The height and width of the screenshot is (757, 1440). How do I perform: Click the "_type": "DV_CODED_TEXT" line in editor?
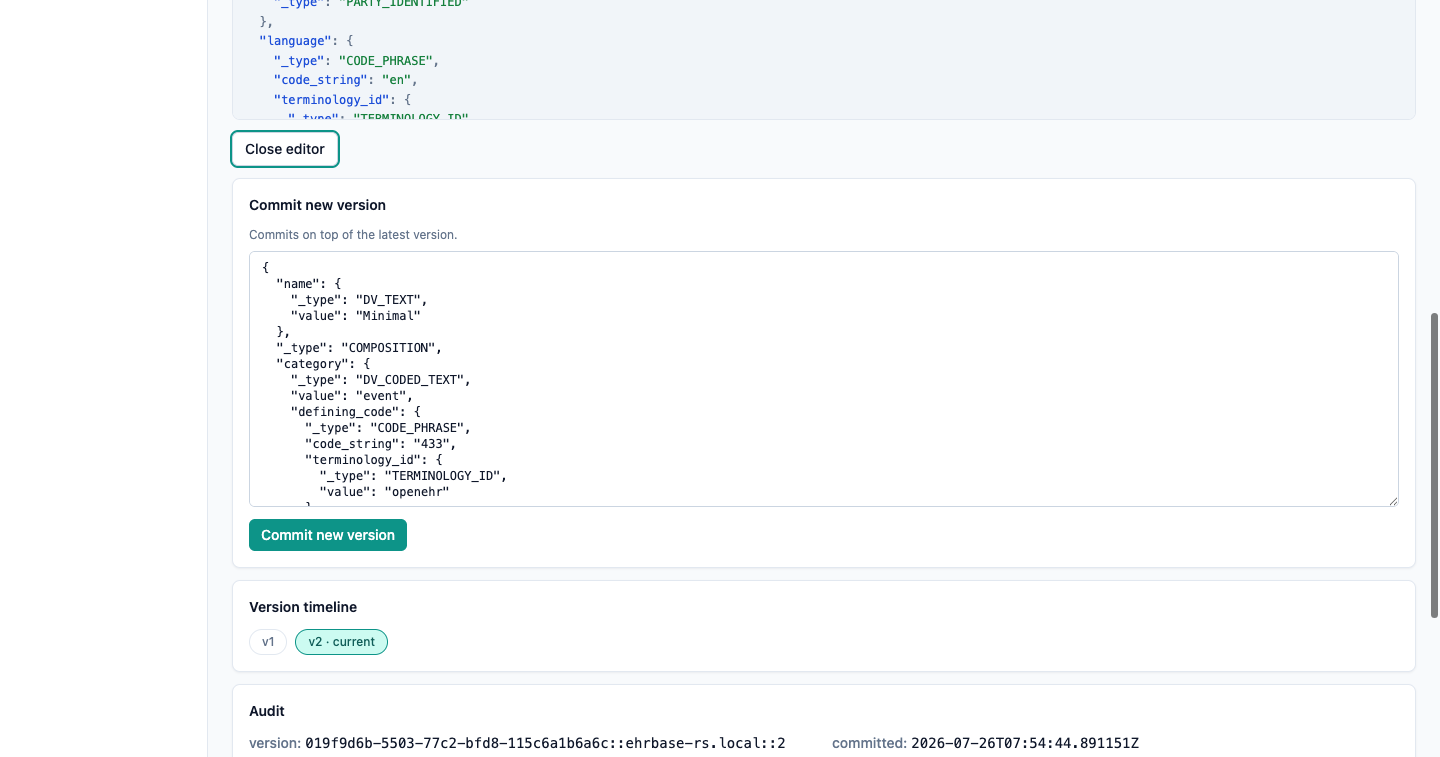(x=380, y=380)
